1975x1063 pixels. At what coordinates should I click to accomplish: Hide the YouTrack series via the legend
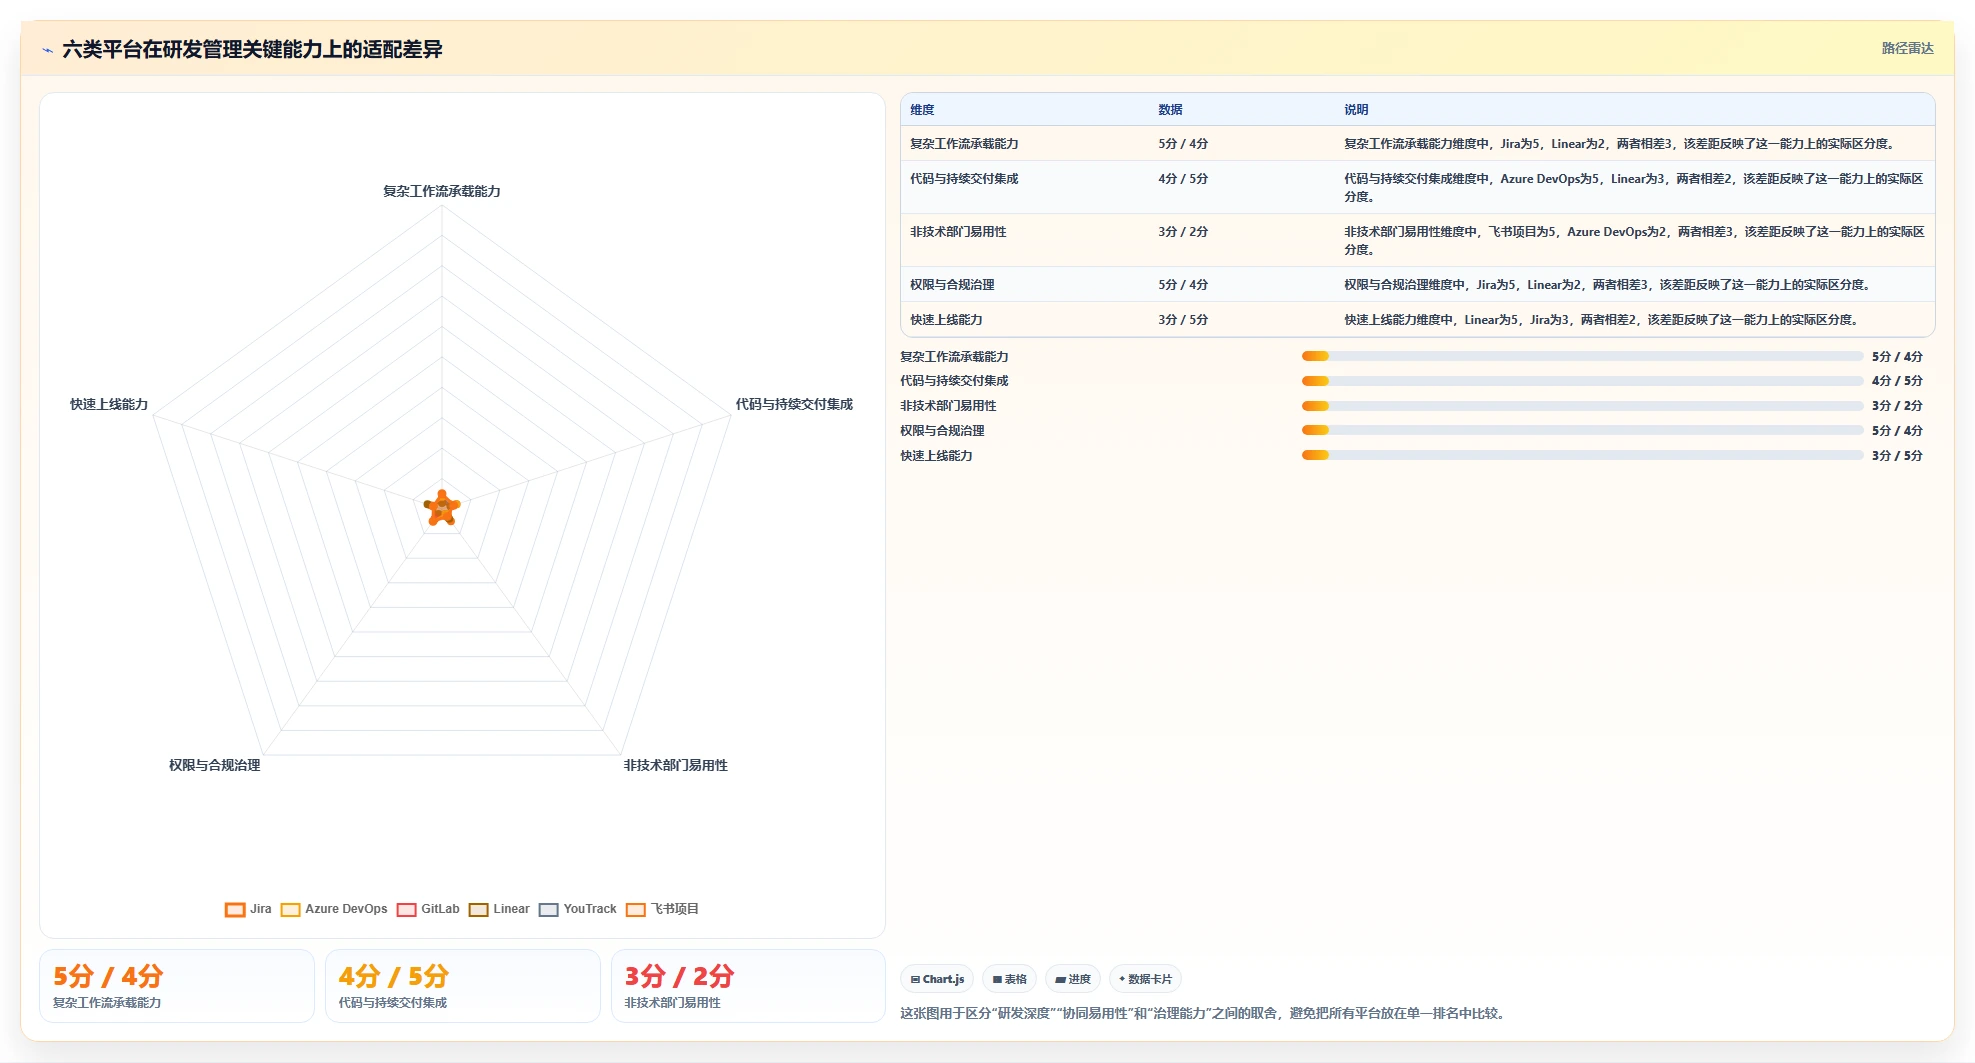point(578,909)
